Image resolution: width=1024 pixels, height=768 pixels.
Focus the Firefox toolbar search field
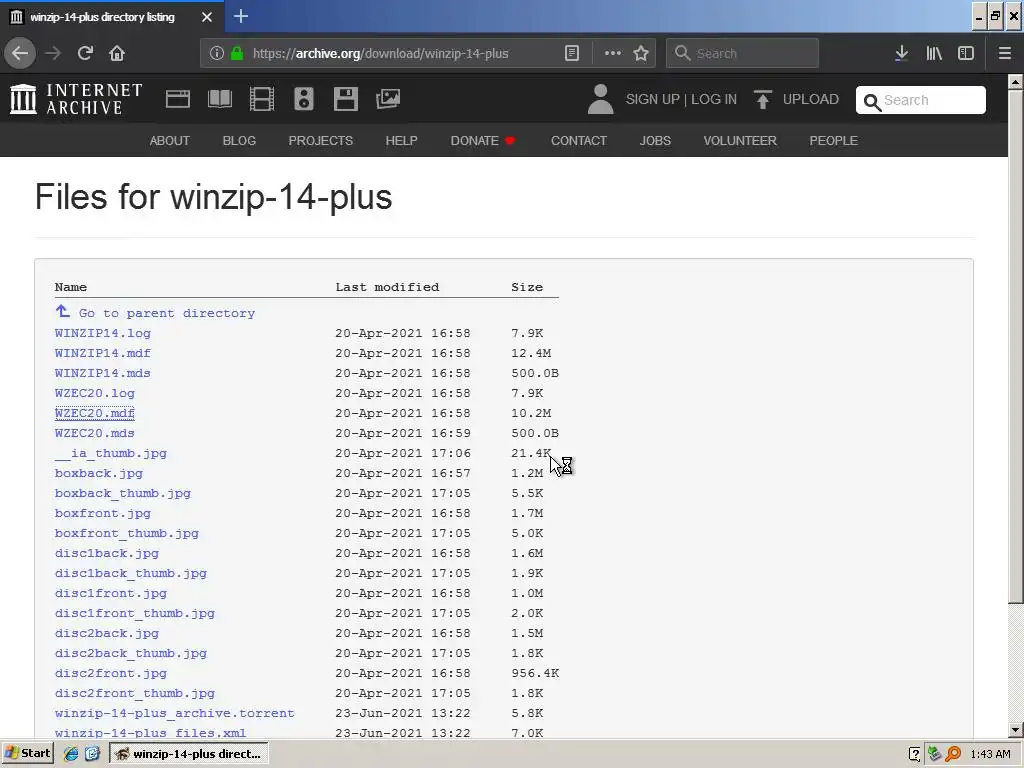742,54
